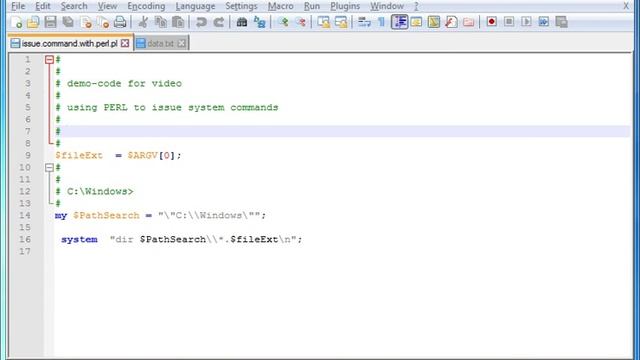Collapse the comment fold at line 10
This screenshot has width=640, height=360.
pos(49,167)
